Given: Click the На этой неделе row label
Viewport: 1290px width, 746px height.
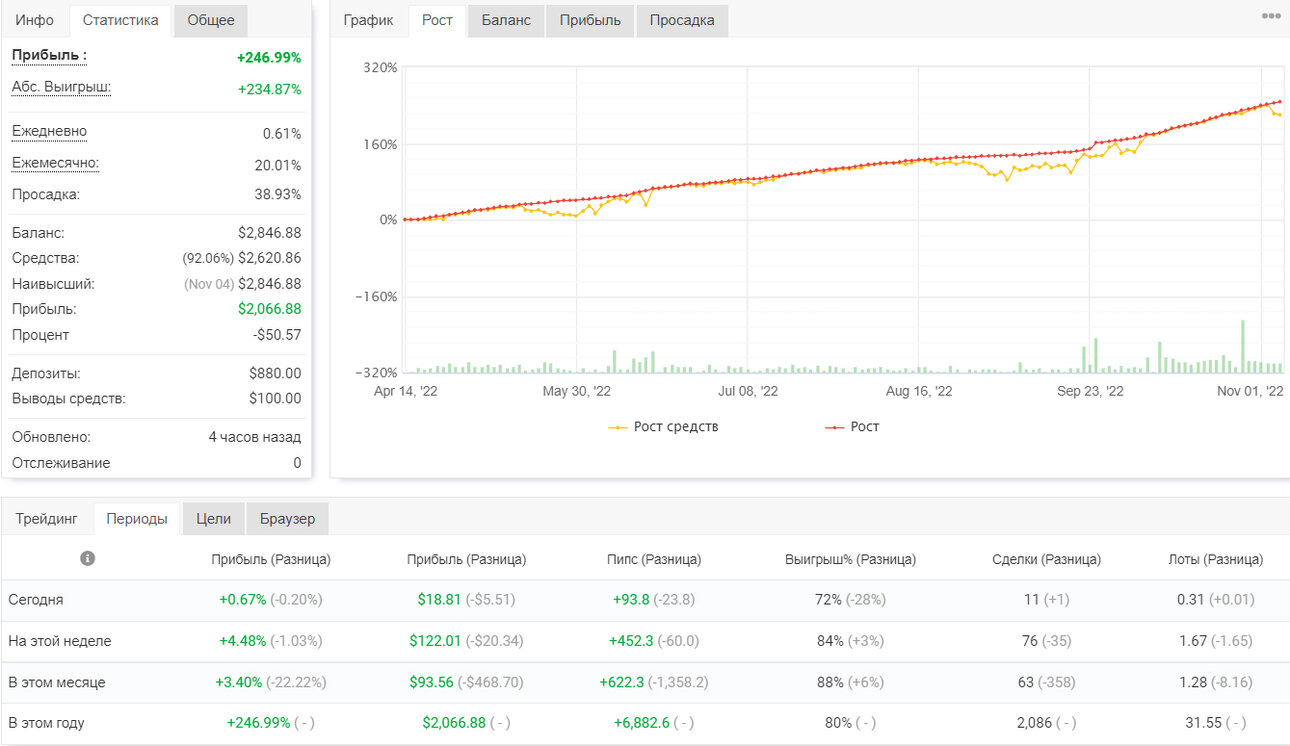Looking at the screenshot, I should pyautogui.click(x=60, y=641).
